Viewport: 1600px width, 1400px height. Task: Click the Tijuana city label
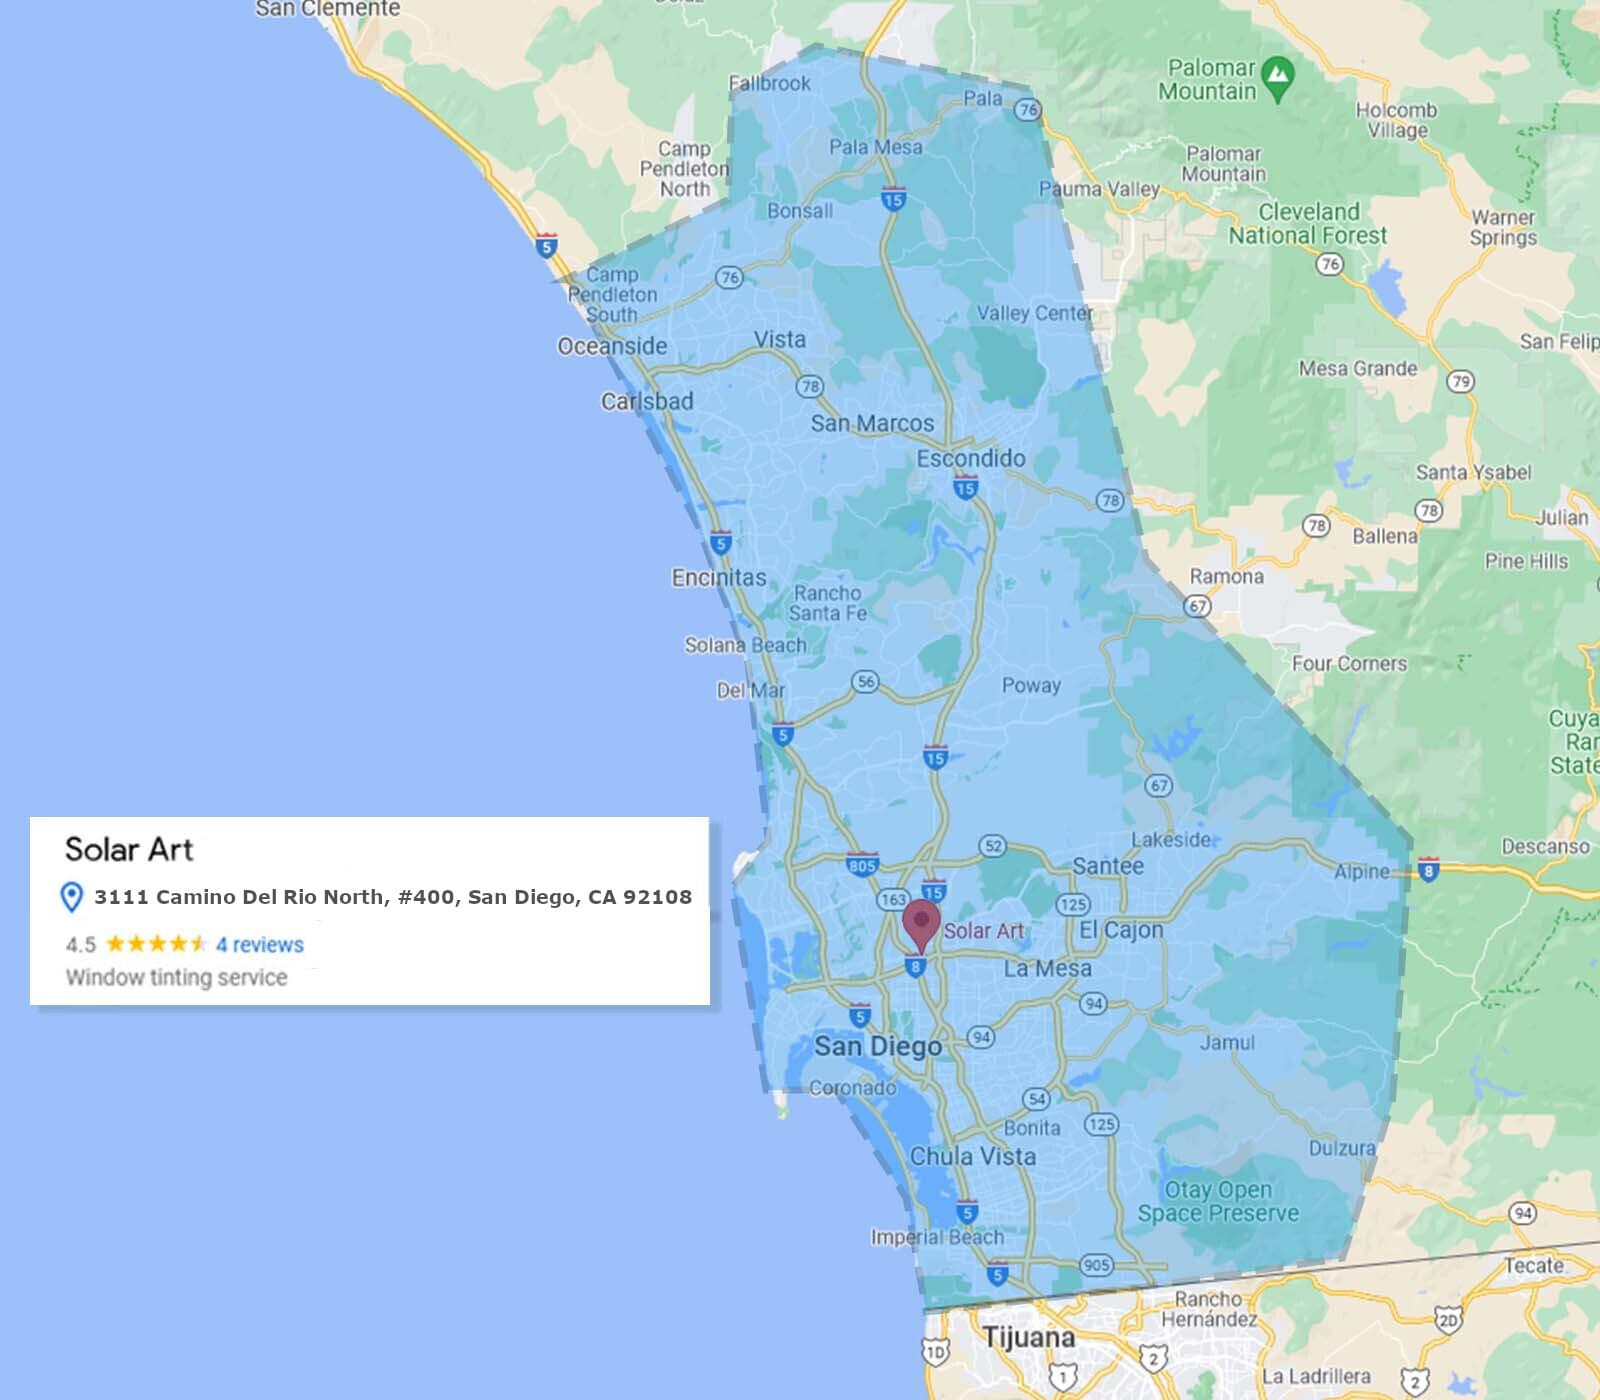coord(1028,1337)
